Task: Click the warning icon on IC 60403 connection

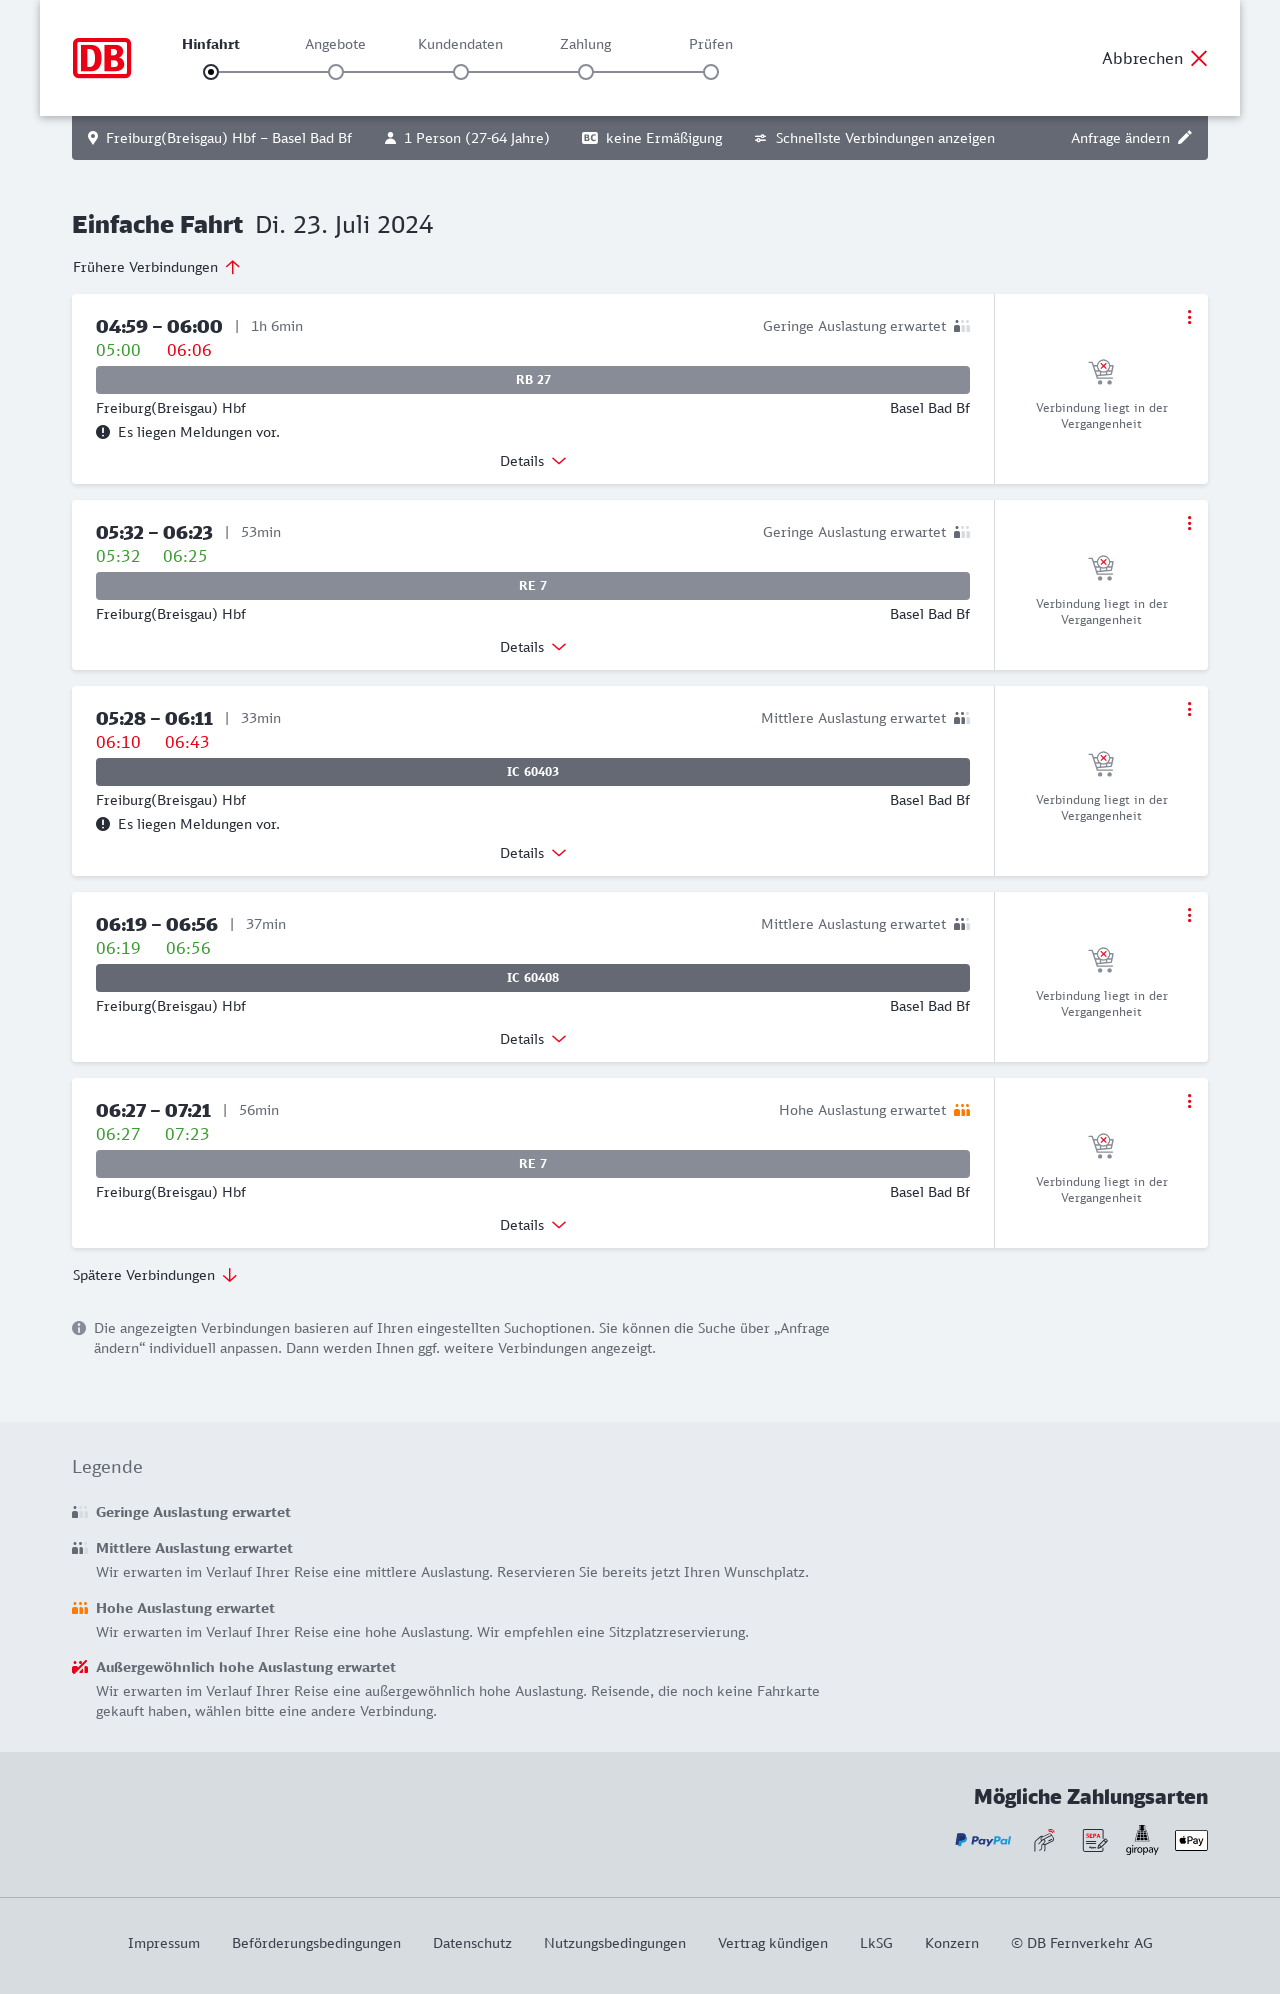Action: click(x=103, y=824)
